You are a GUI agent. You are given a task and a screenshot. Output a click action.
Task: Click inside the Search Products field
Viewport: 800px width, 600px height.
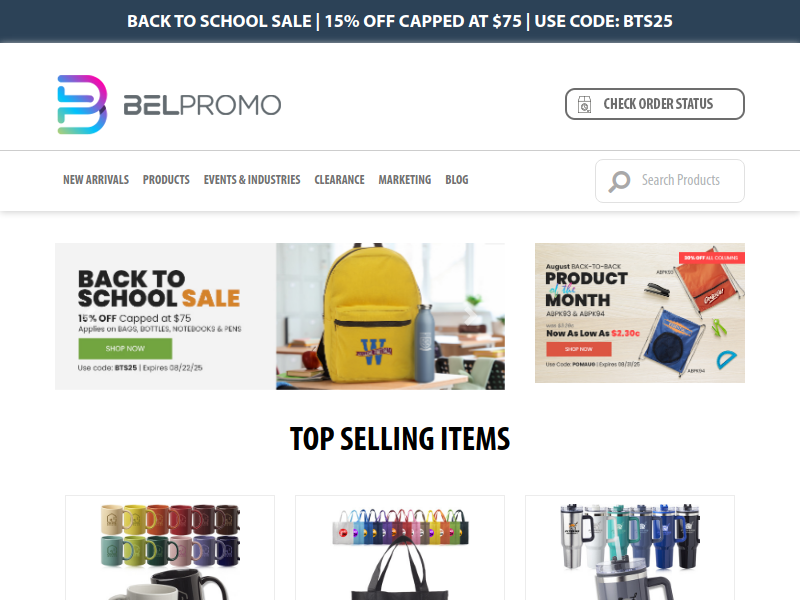[670, 181]
